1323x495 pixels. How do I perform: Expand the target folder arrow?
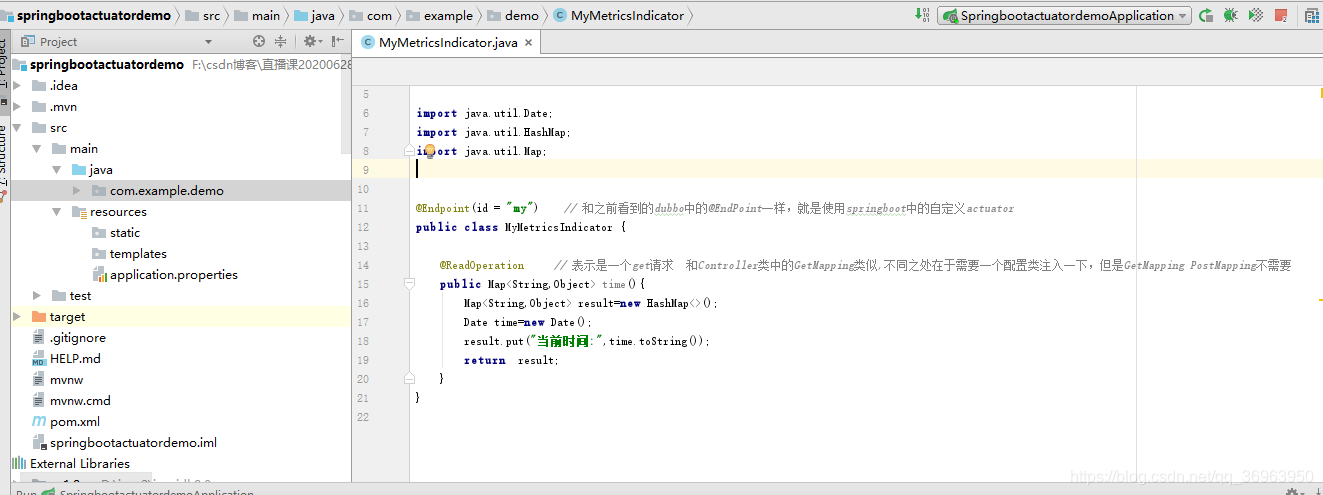pos(17,317)
